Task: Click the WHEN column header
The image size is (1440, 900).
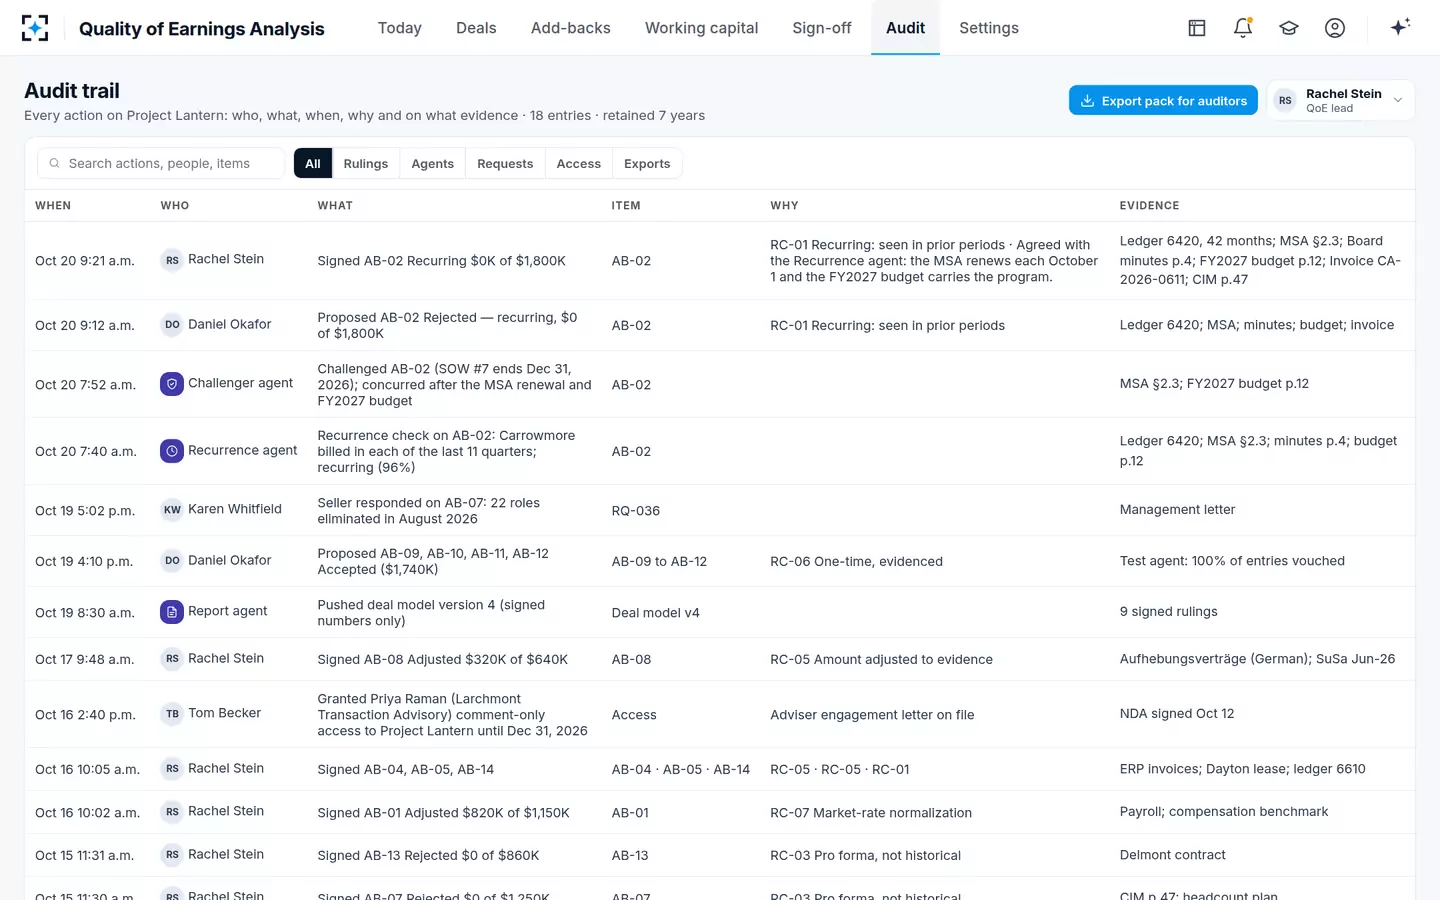Action: [x=53, y=205]
